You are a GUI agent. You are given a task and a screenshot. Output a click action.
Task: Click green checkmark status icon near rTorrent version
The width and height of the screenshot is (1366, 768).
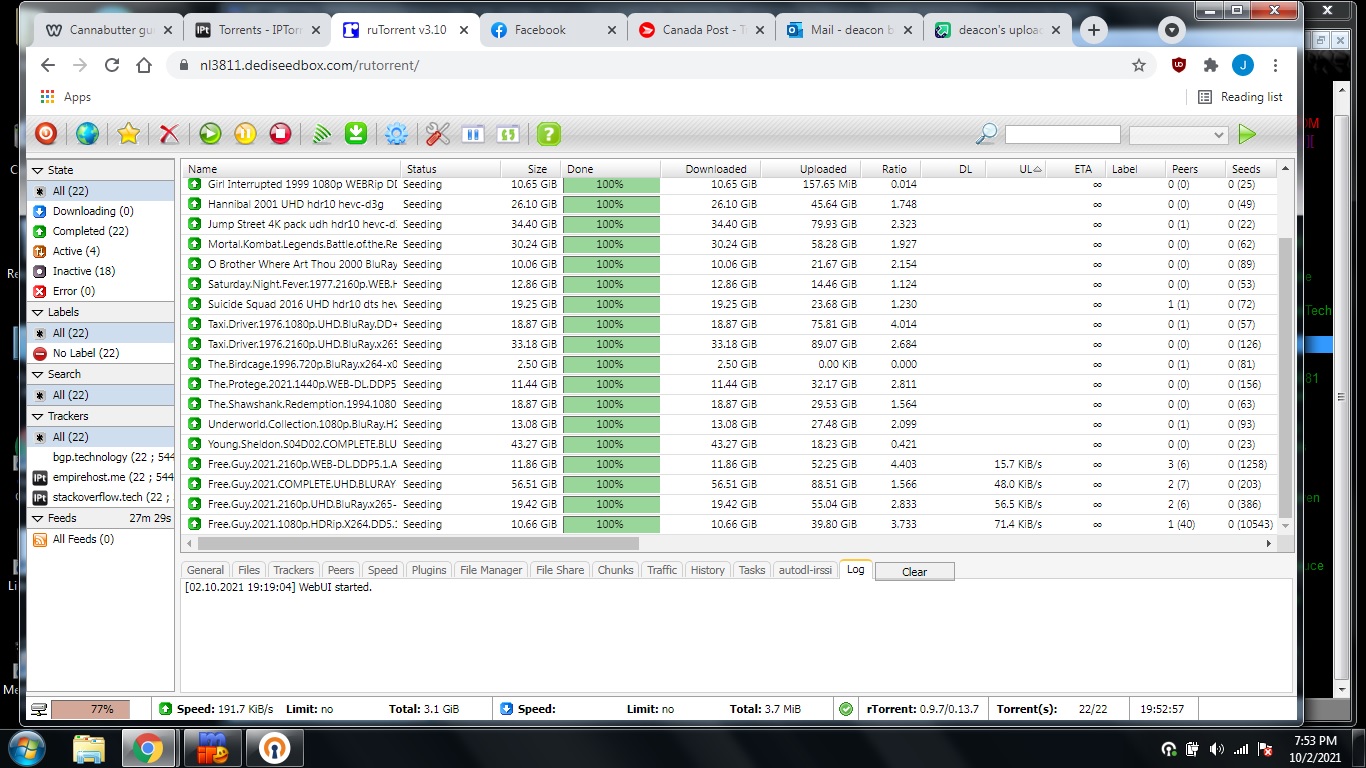pyautogui.click(x=846, y=709)
